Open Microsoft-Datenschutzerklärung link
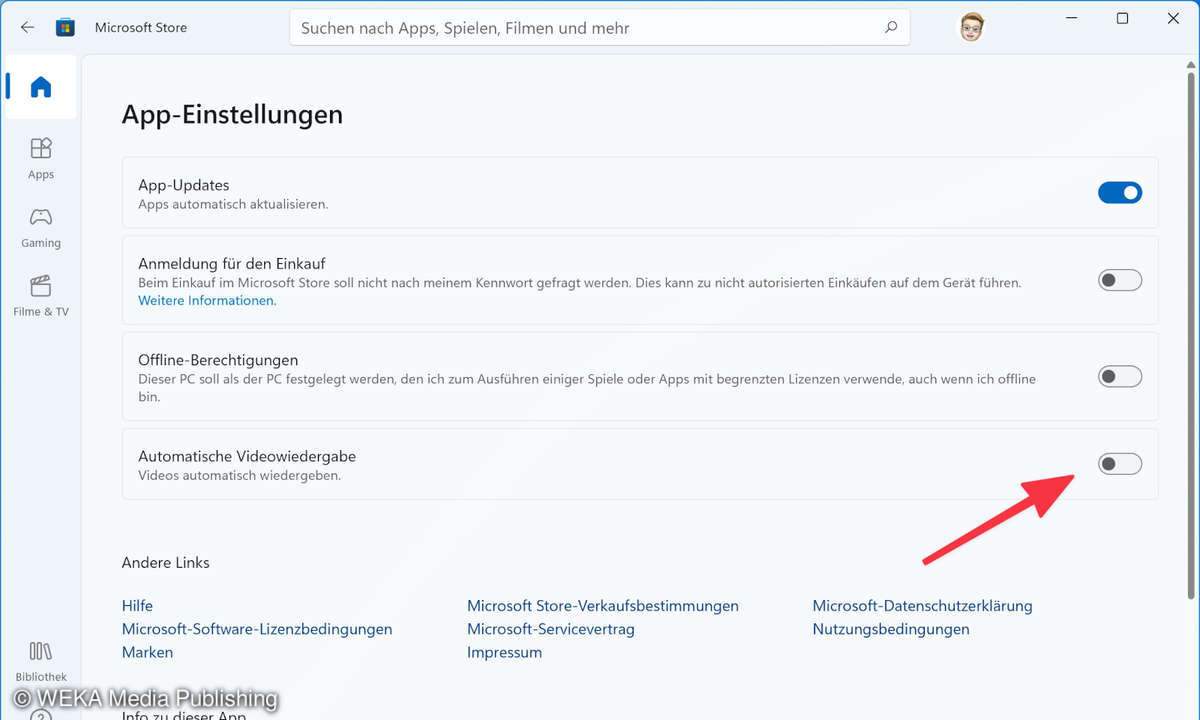1200x720 pixels. click(x=922, y=606)
